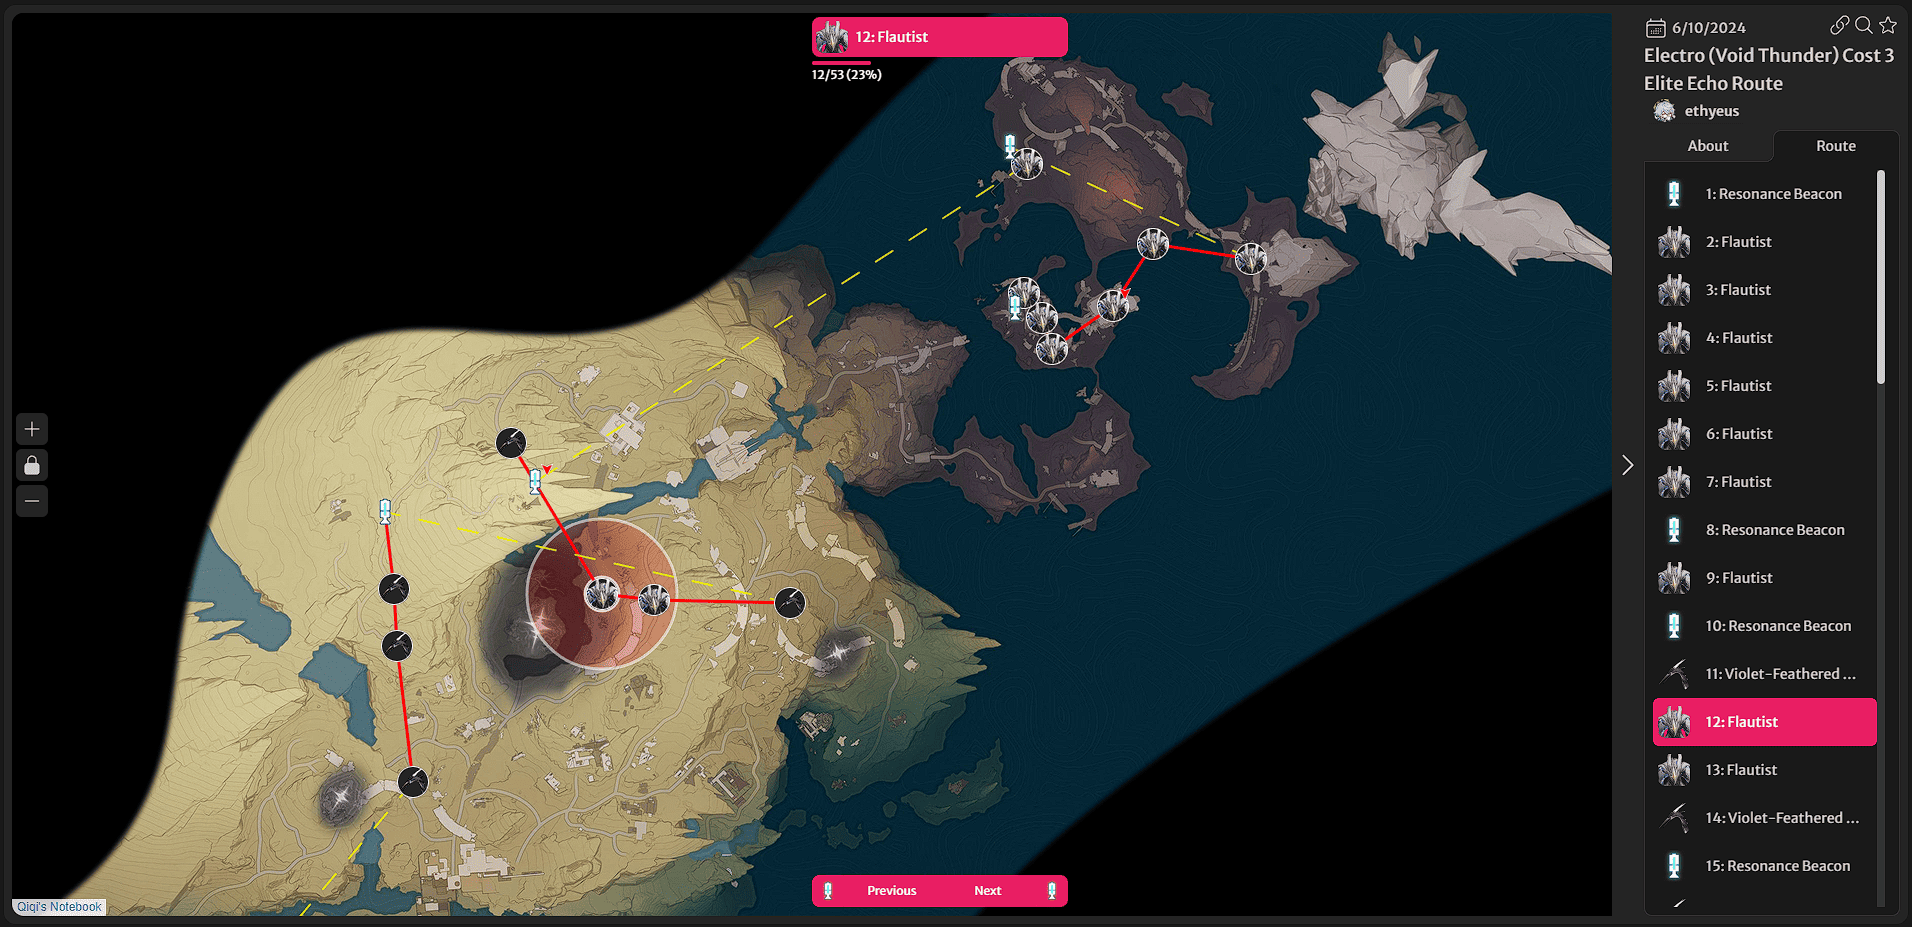Image resolution: width=1912 pixels, height=927 pixels.
Task: Click the route progress bar under the banner
Action: (x=841, y=62)
